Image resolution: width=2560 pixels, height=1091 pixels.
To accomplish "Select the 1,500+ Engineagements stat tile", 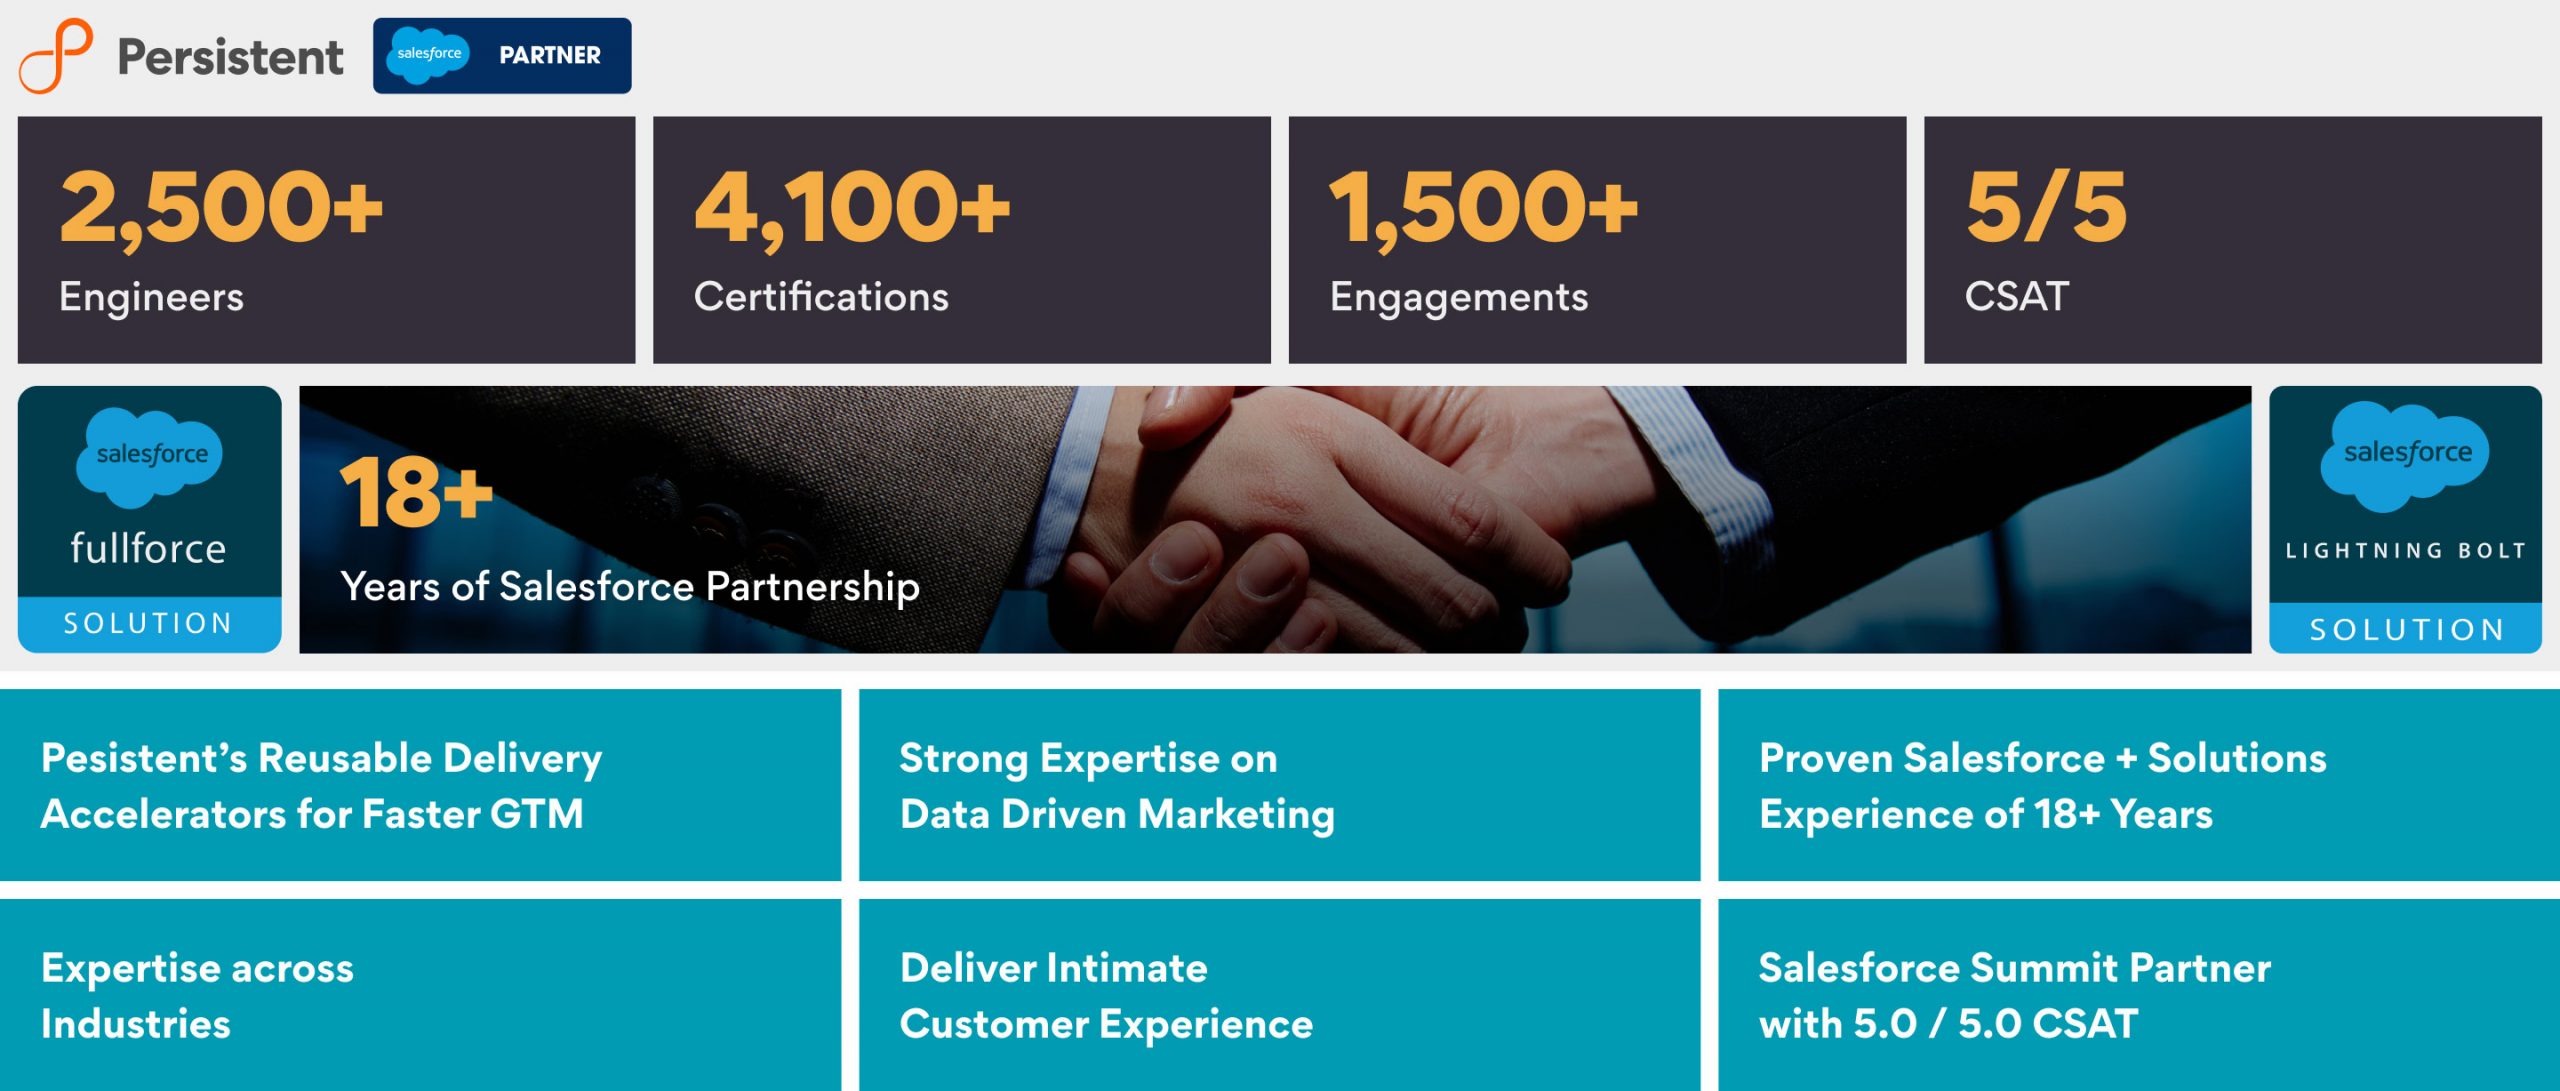I will pos(1597,240).
